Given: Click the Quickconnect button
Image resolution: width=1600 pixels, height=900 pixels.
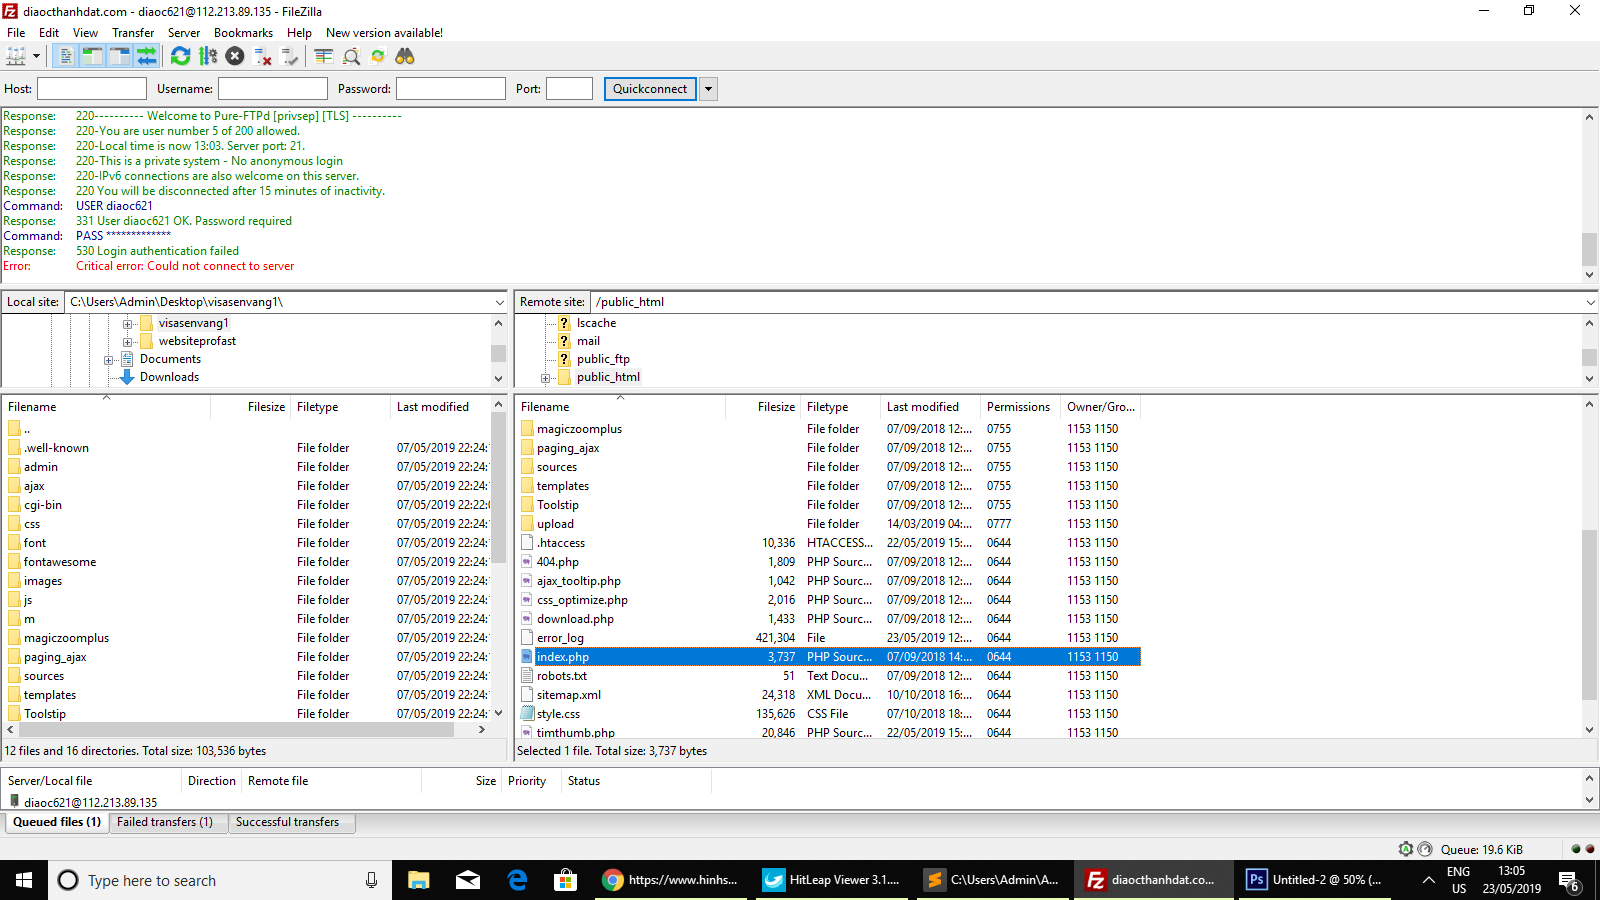Looking at the screenshot, I should point(650,89).
